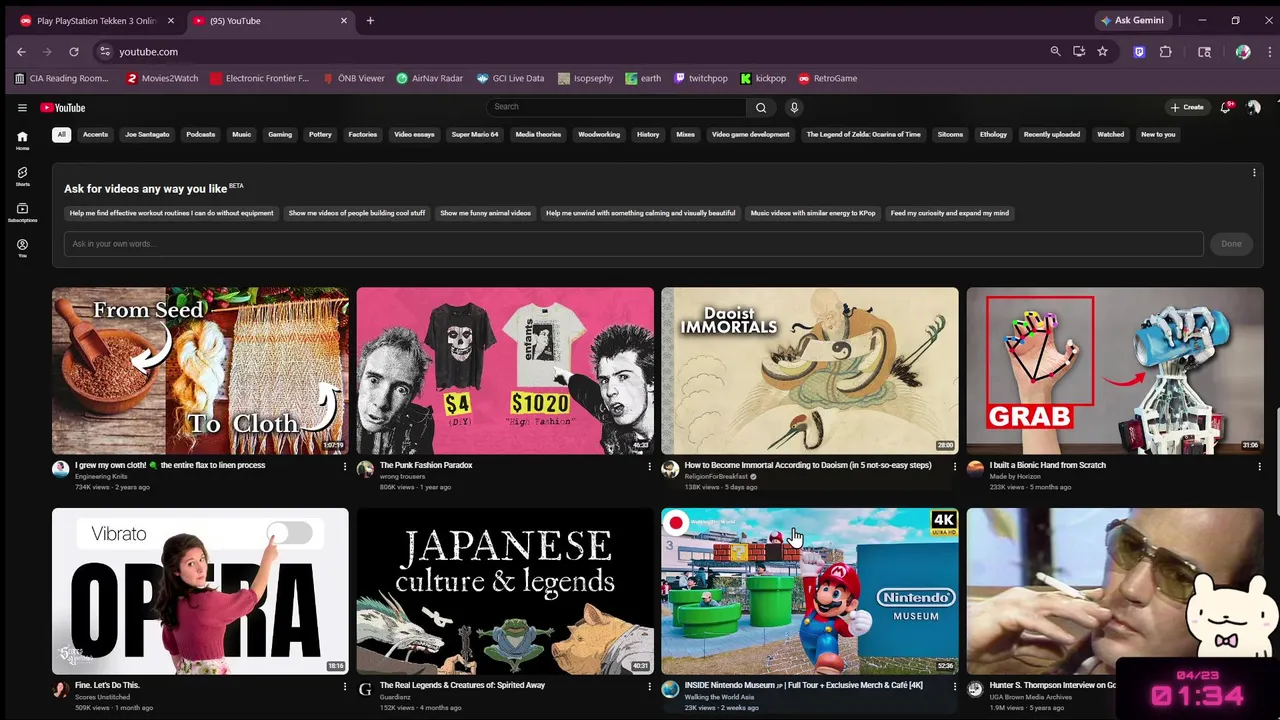Screen dimensions: 1280x720
Task: Select the Podcasts filter chip
Action: (200, 134)
